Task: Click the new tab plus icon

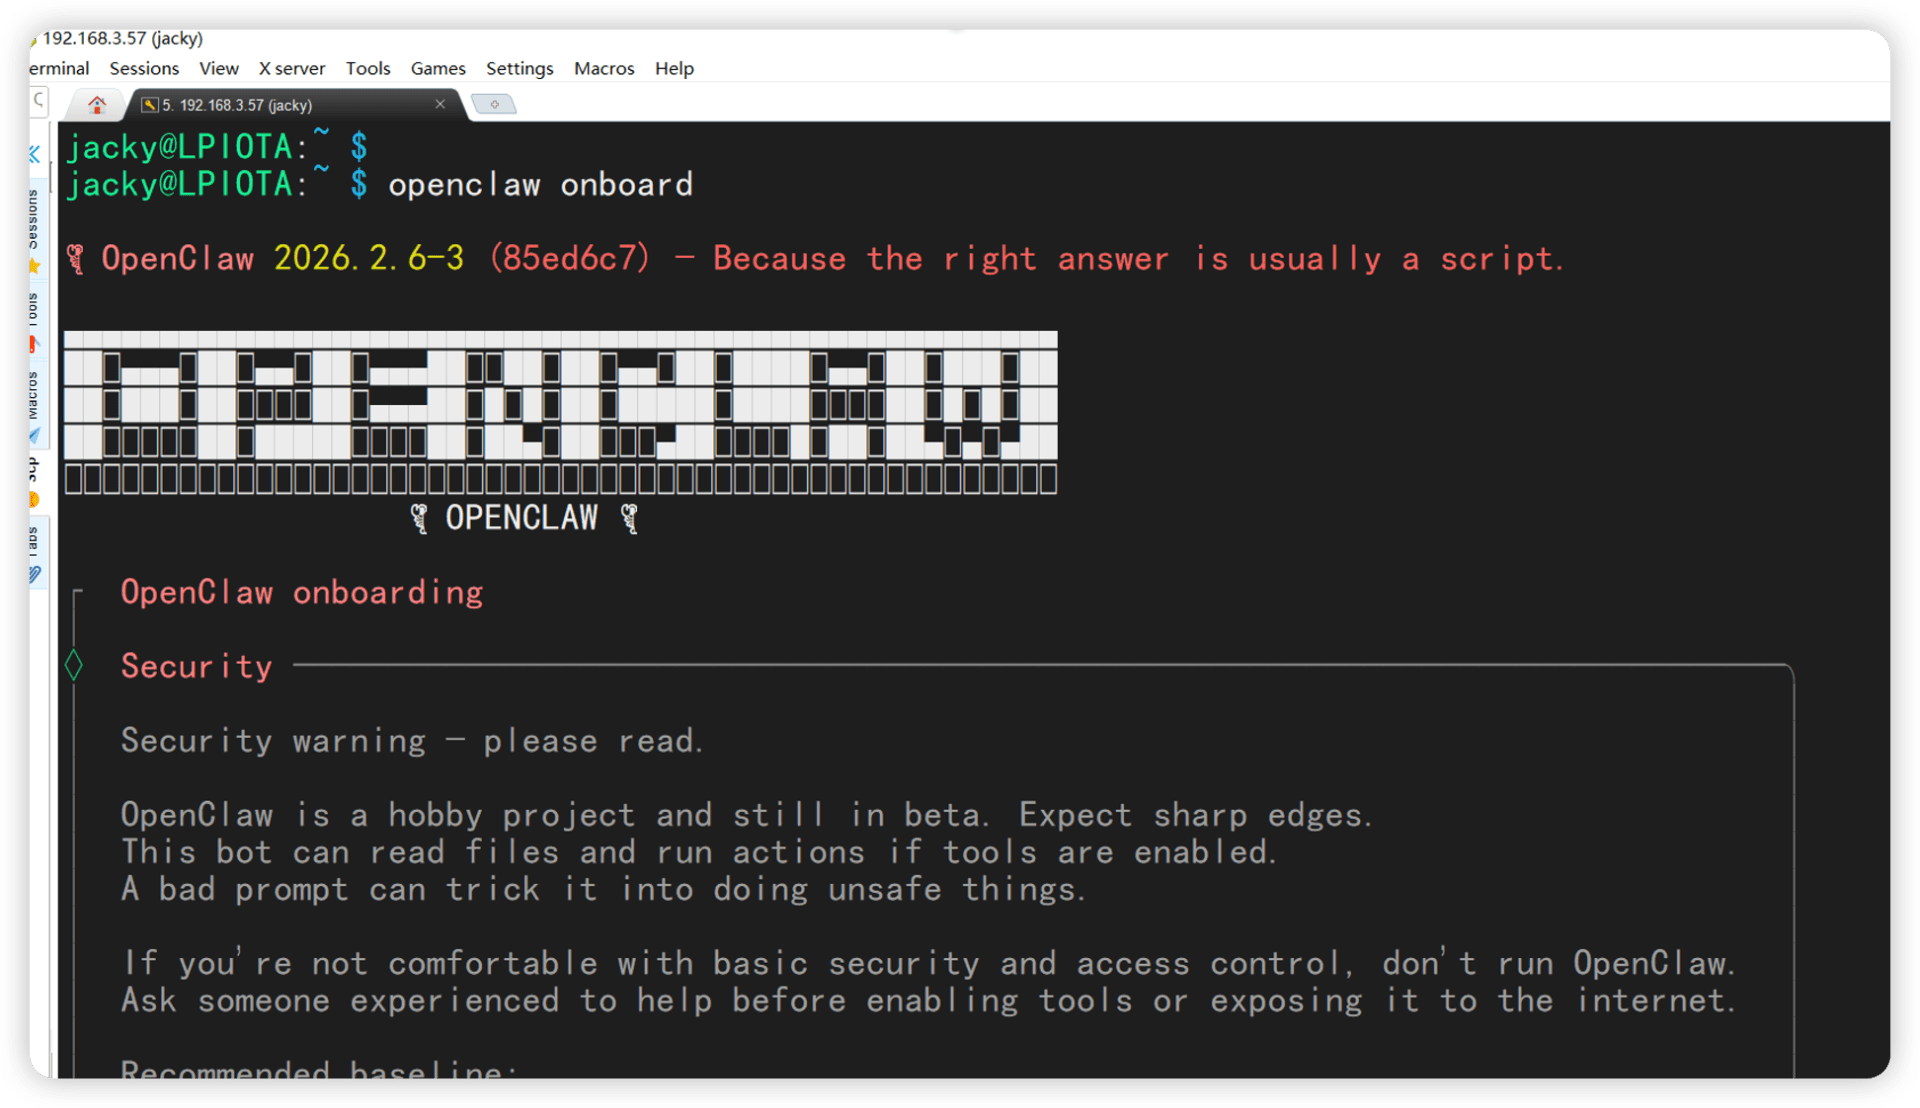Action: tap(494, 104)
